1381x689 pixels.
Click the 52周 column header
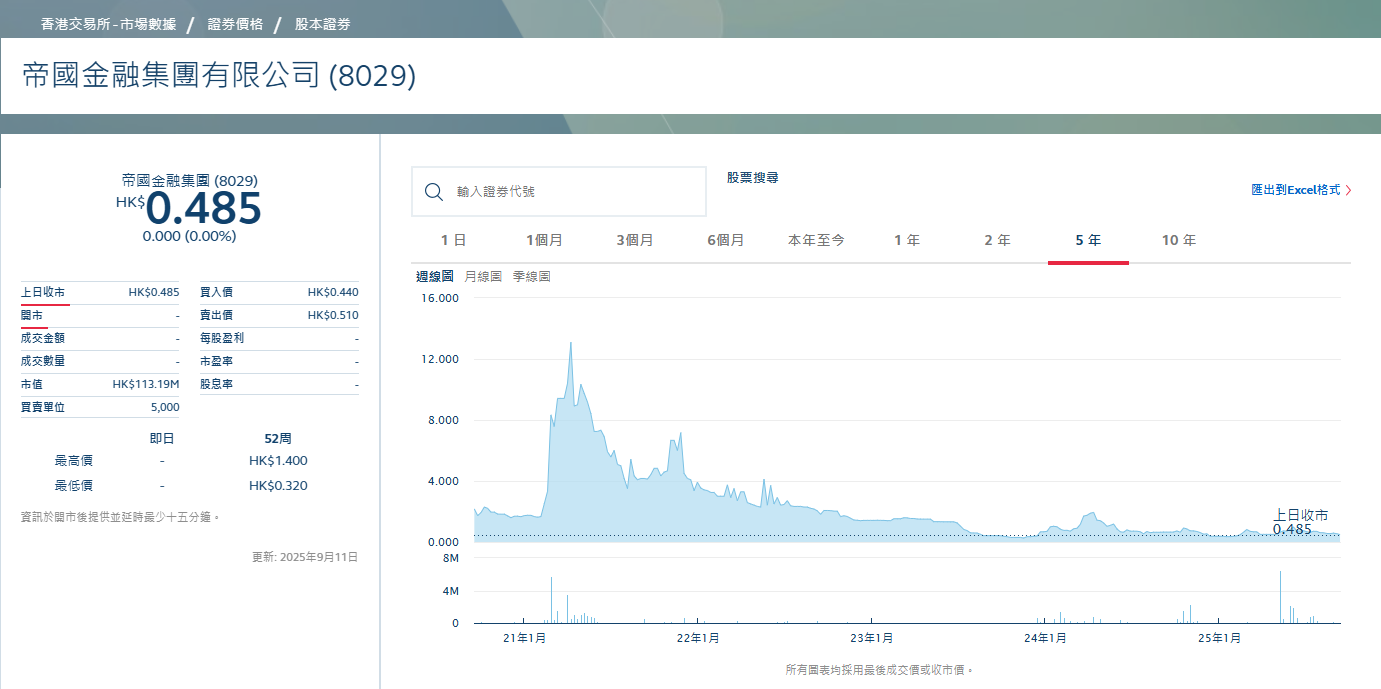tap(278, 438)
